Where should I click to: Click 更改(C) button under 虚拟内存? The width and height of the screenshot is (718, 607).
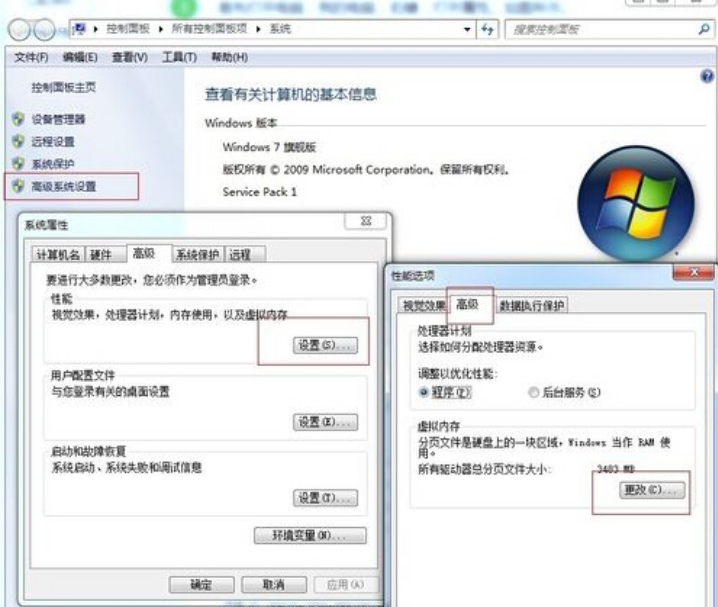click(653, 490)
